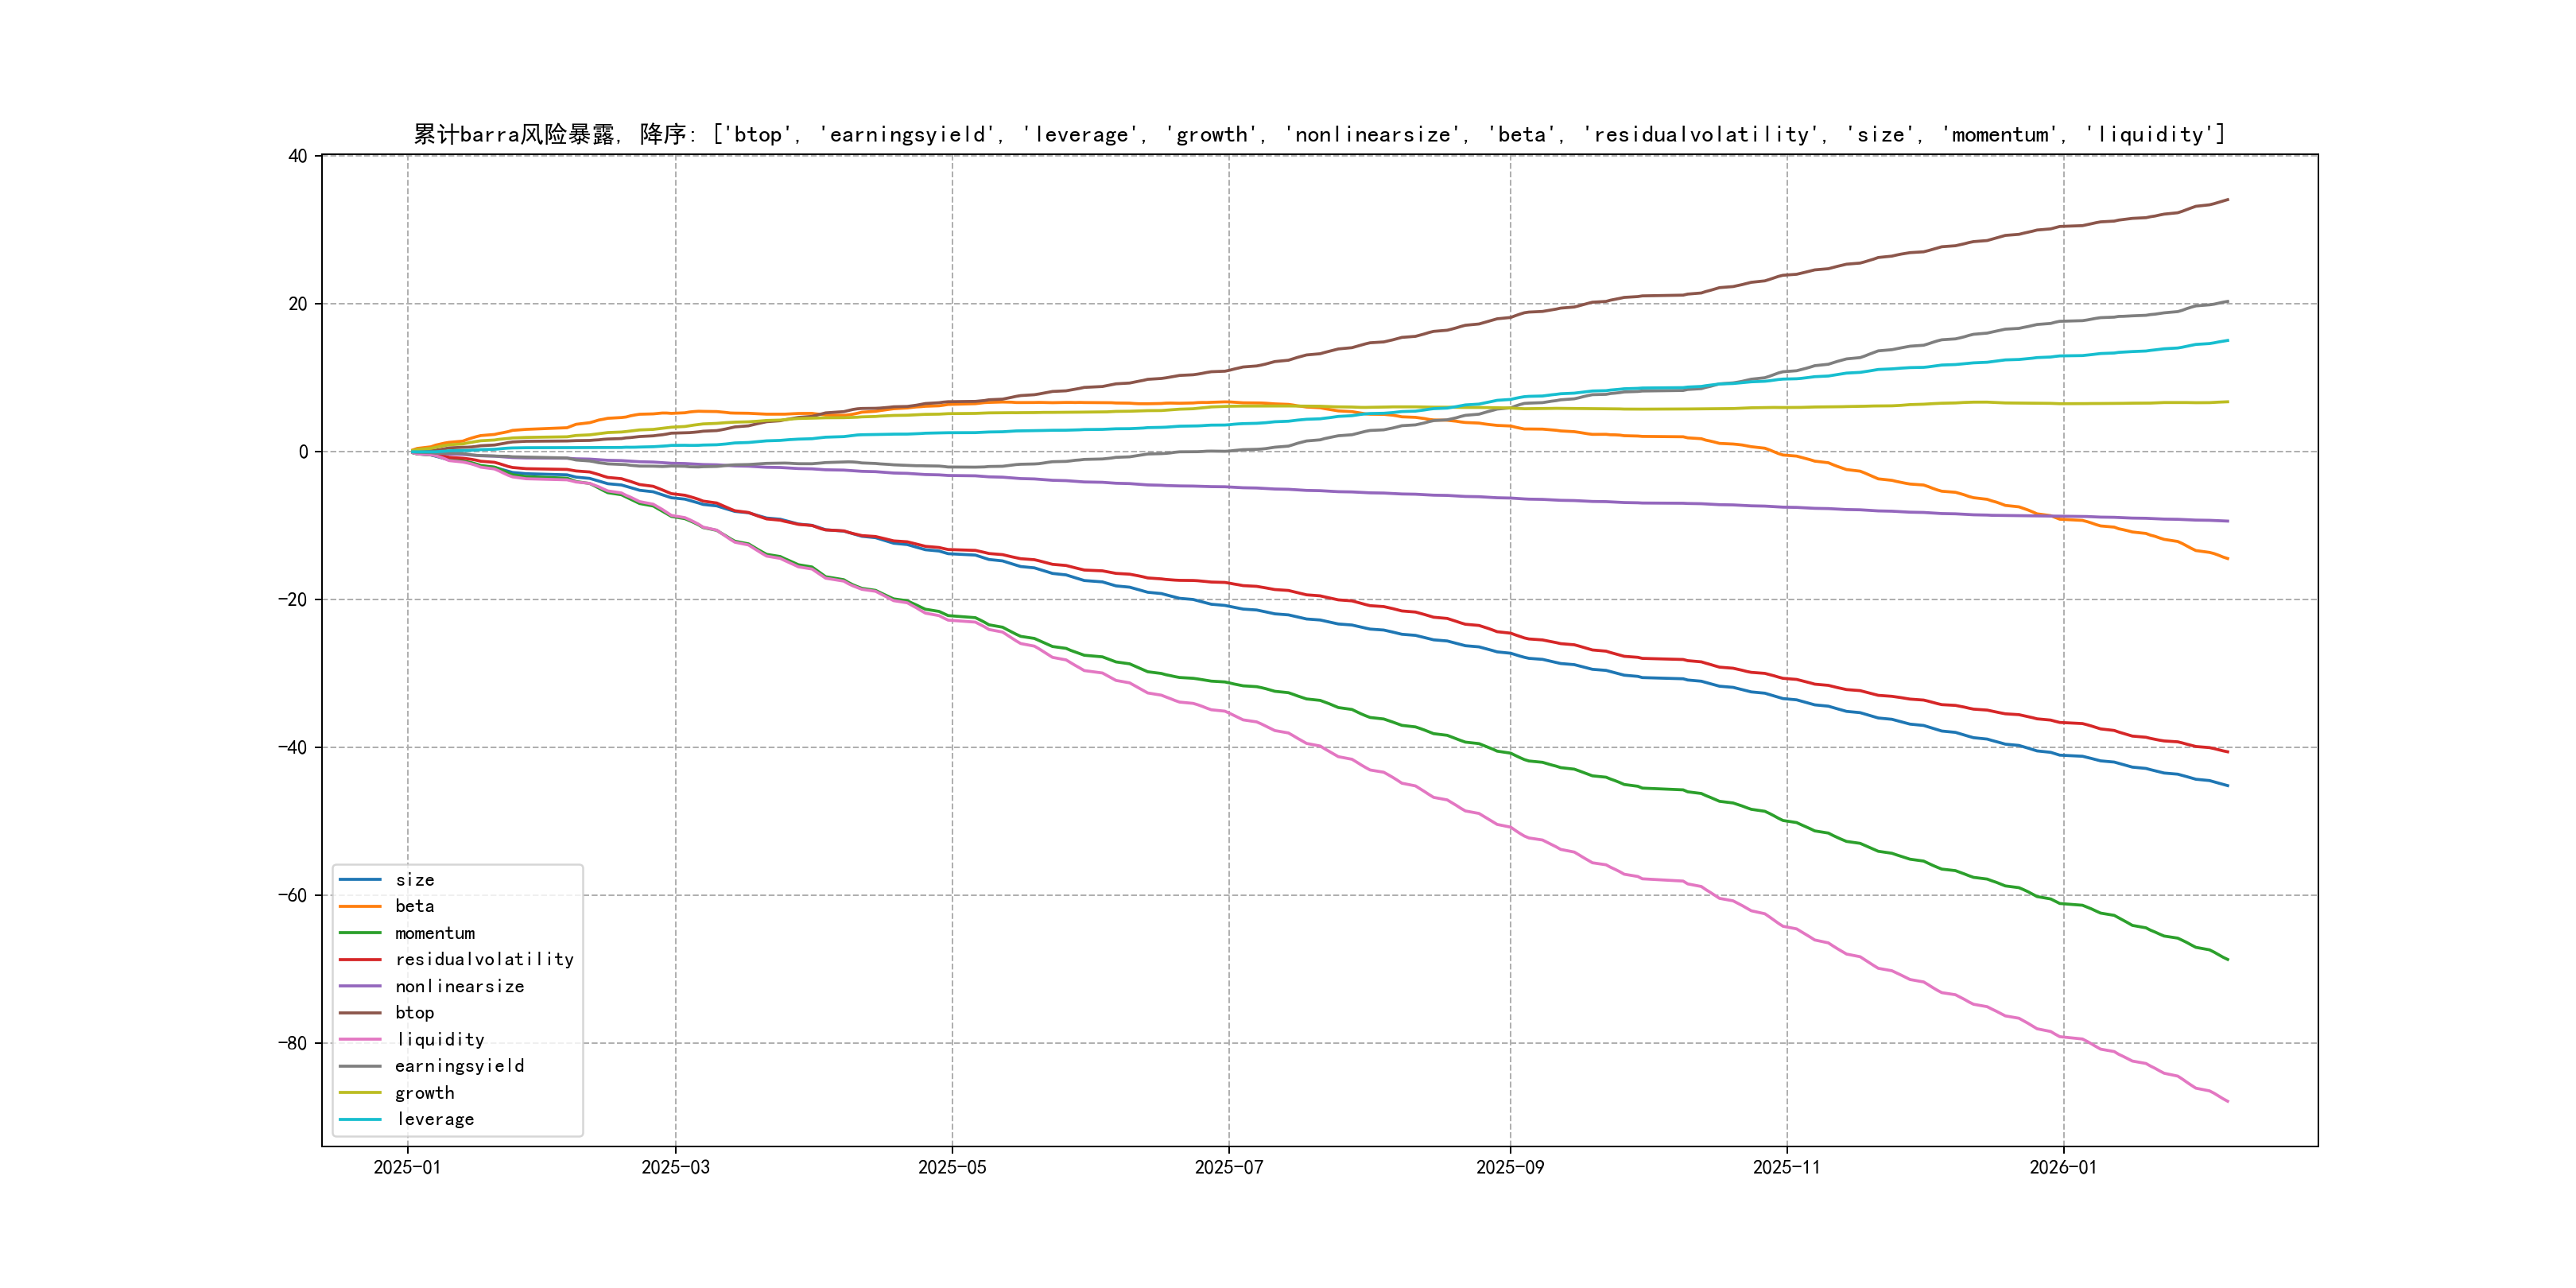Click the liquidity legend label
The image size is (2576, 1288).
click(440, 1040)
